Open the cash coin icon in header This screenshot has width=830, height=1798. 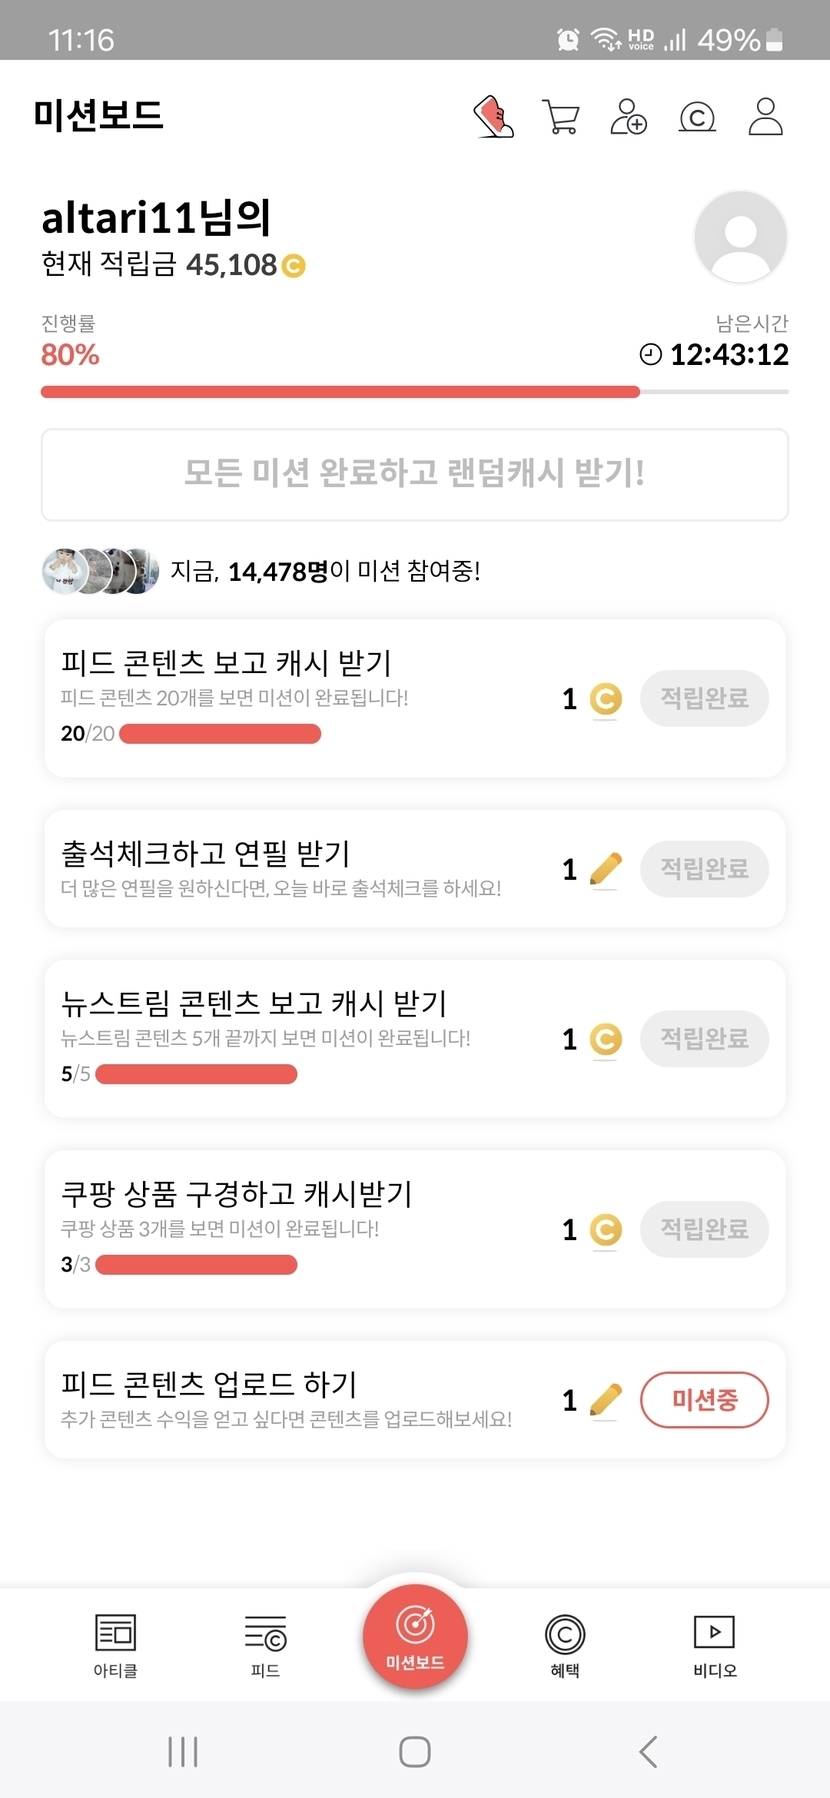pos(697,118)
